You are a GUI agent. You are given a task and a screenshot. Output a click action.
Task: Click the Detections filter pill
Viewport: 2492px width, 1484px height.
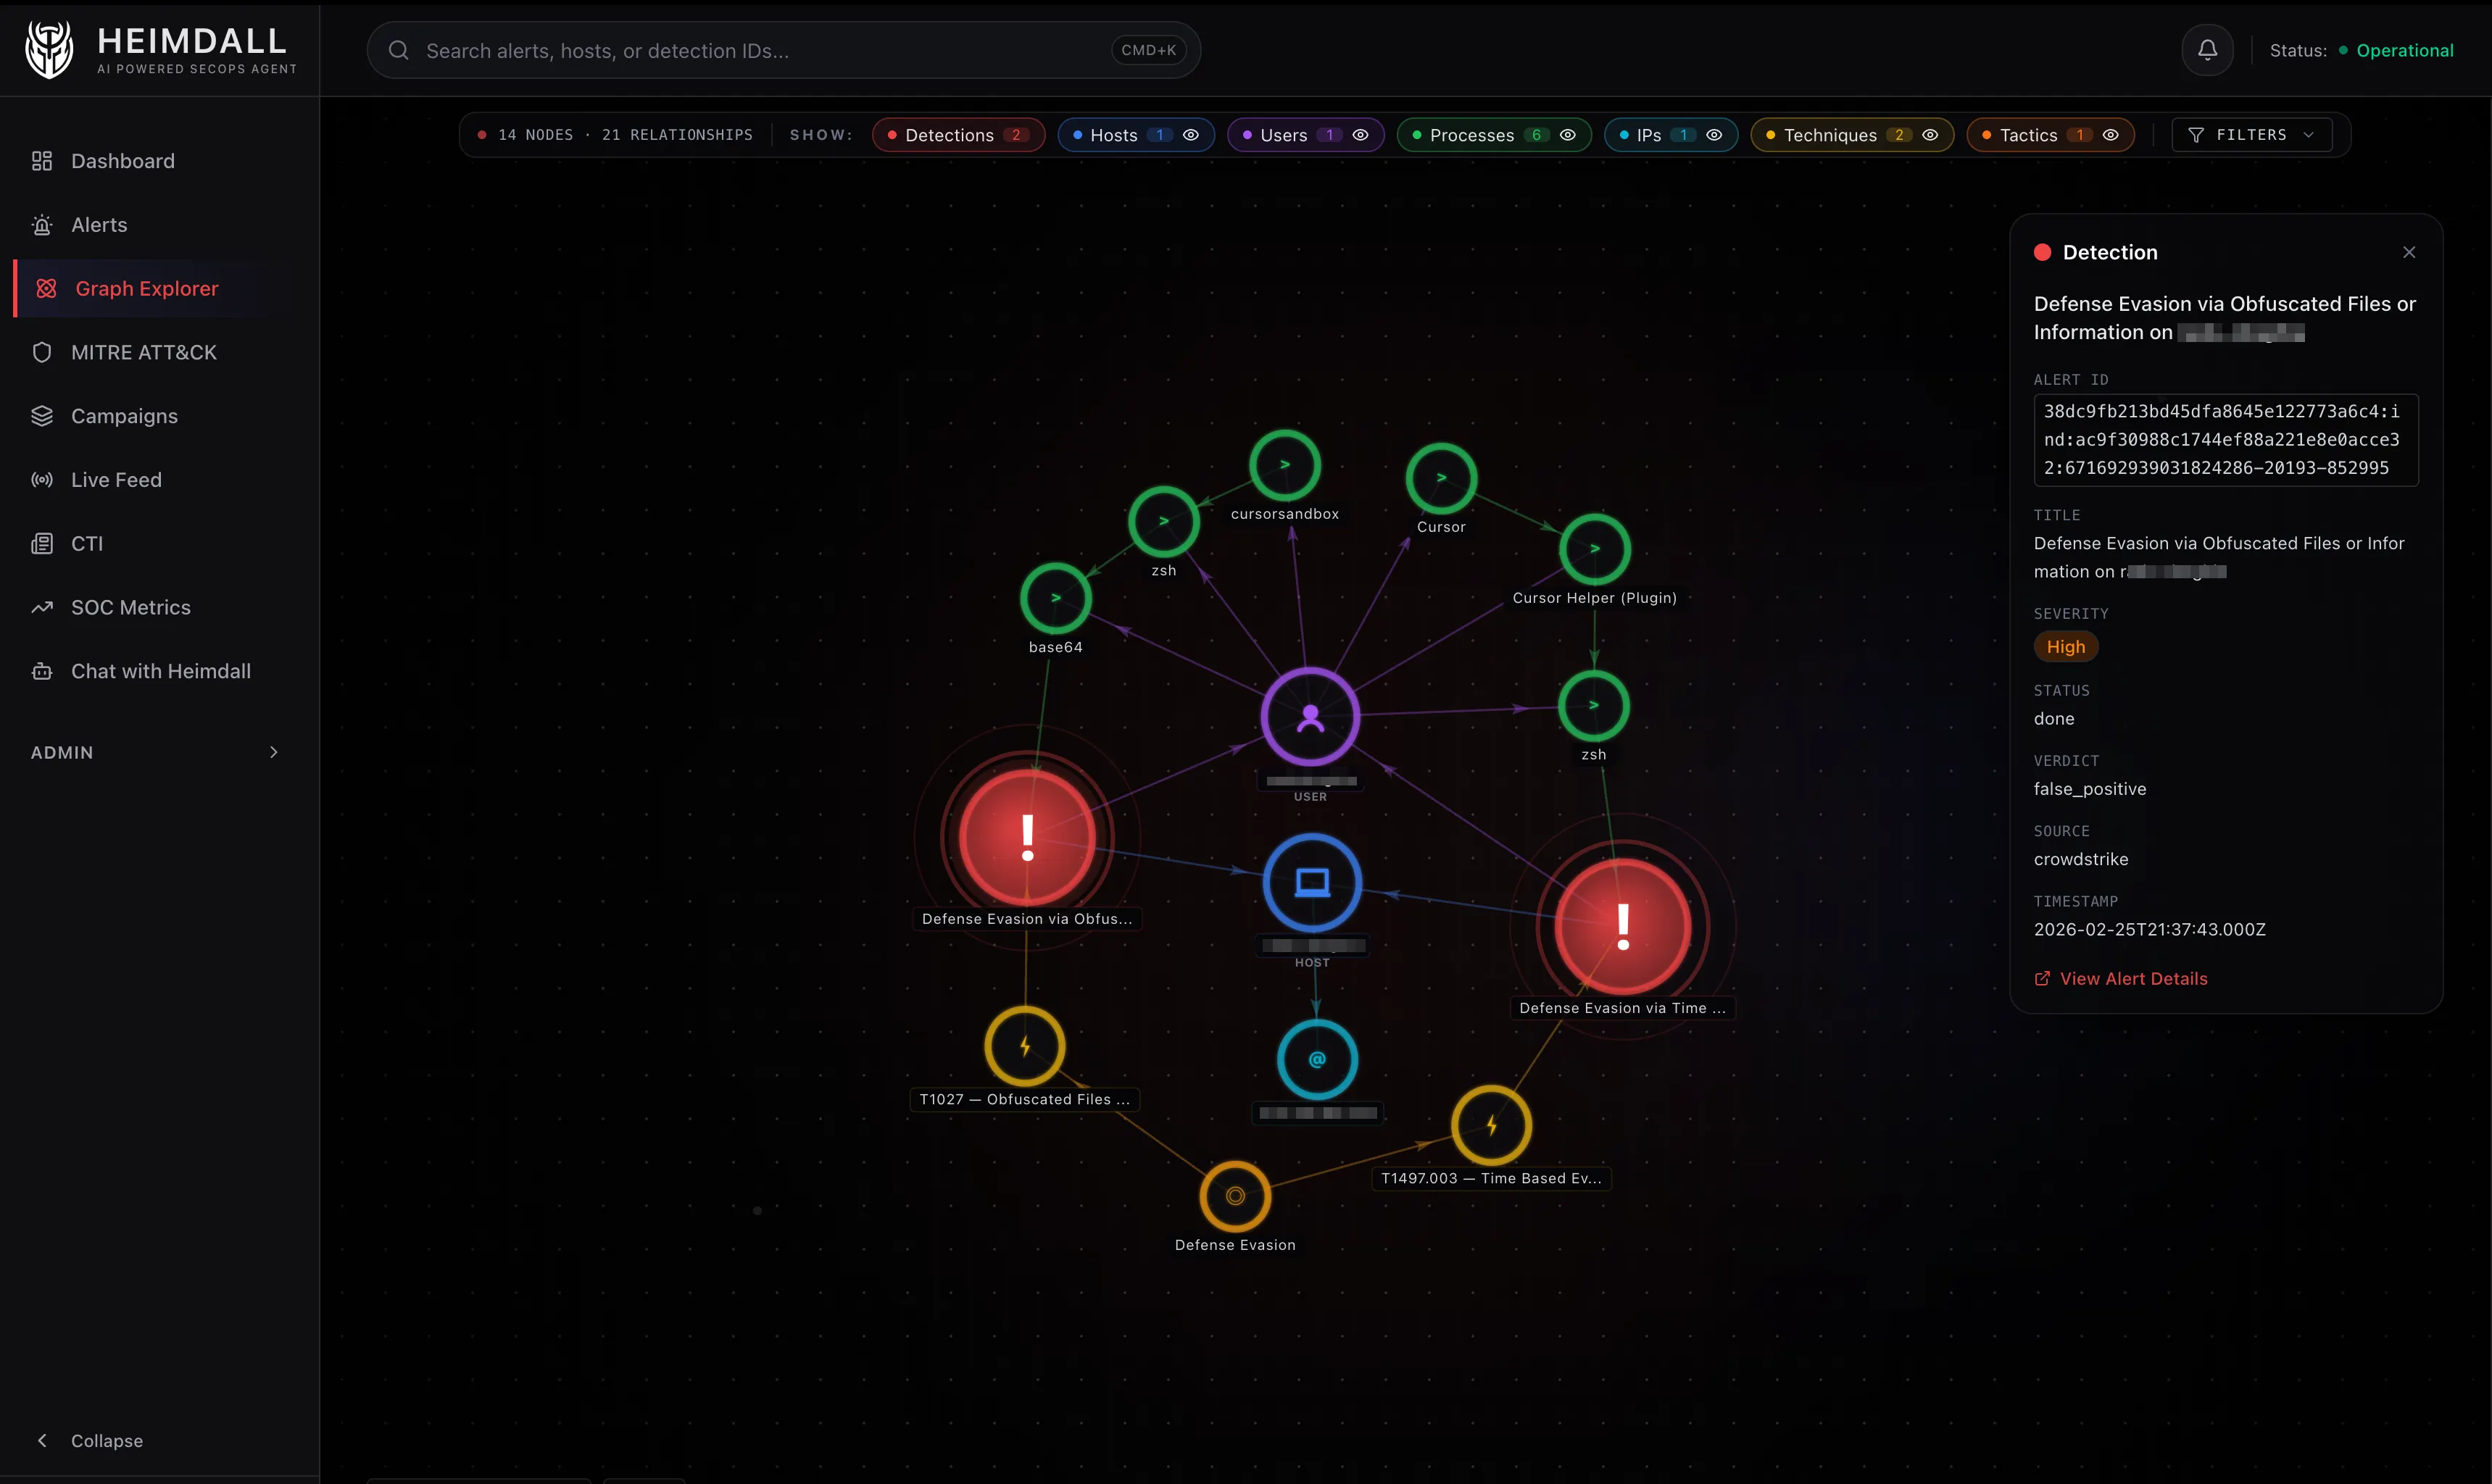tap(957, 135)
